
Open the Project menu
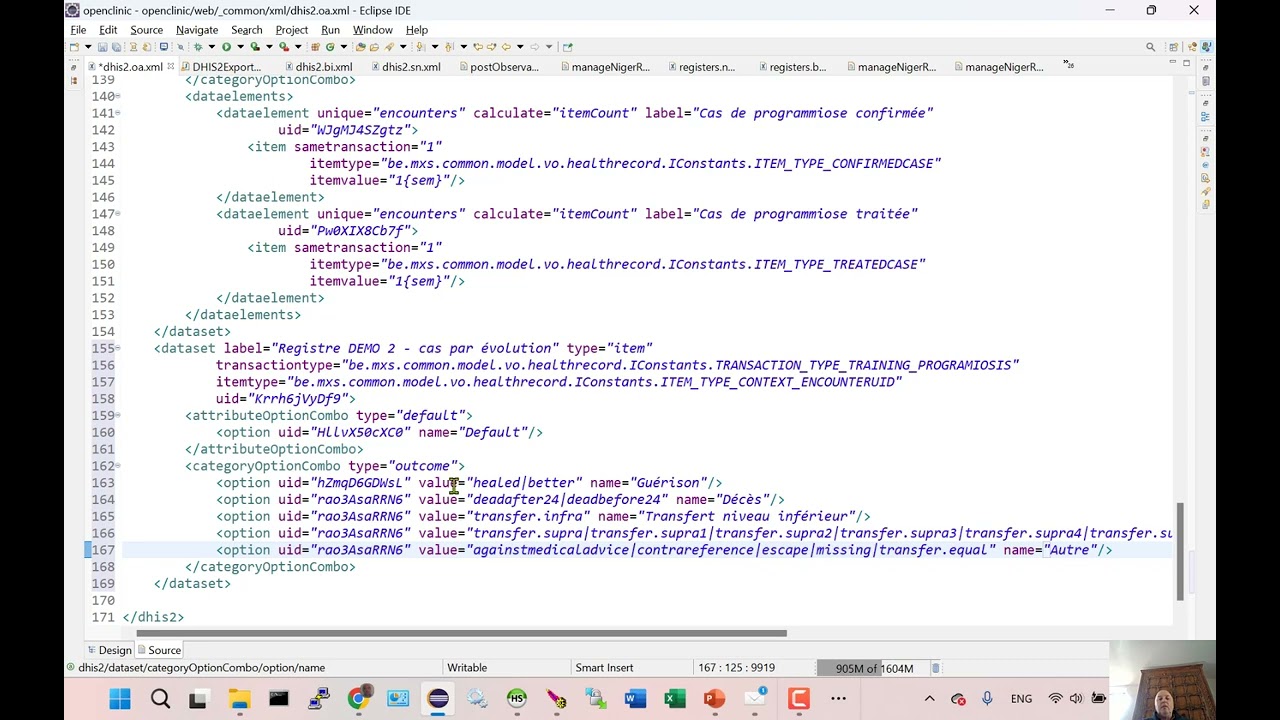point(292,30)
